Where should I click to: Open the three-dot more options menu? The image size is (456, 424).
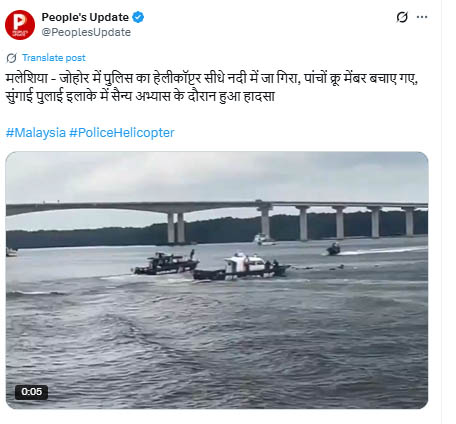(x=422, y=17)
